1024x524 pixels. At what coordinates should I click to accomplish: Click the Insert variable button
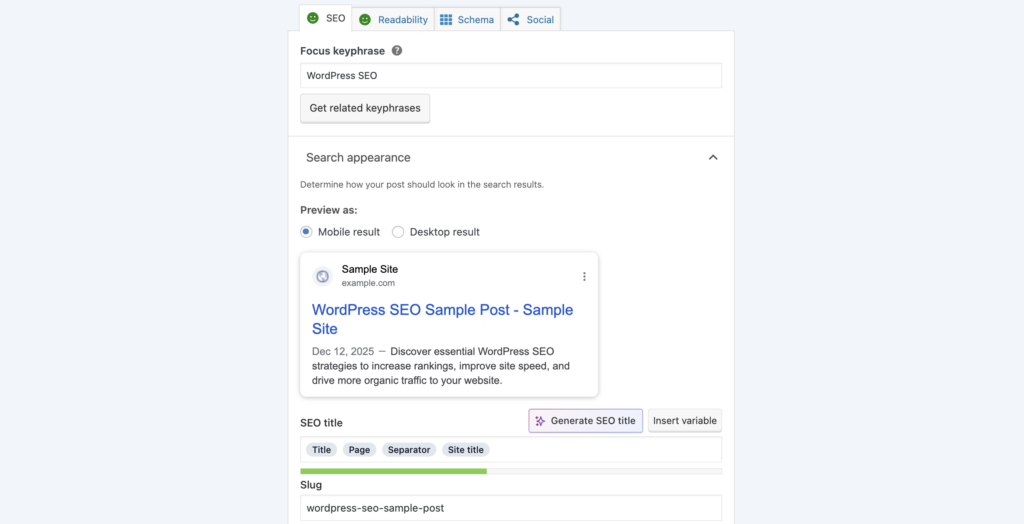(x=685, y=421)
